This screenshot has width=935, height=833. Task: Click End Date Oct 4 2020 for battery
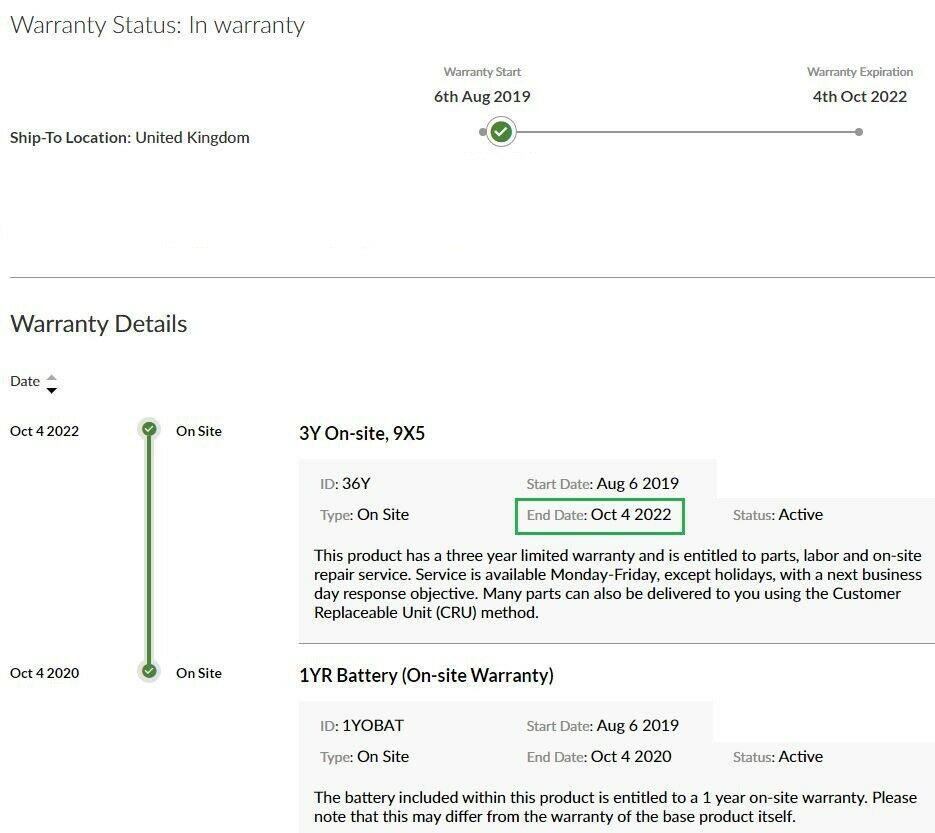599,757
